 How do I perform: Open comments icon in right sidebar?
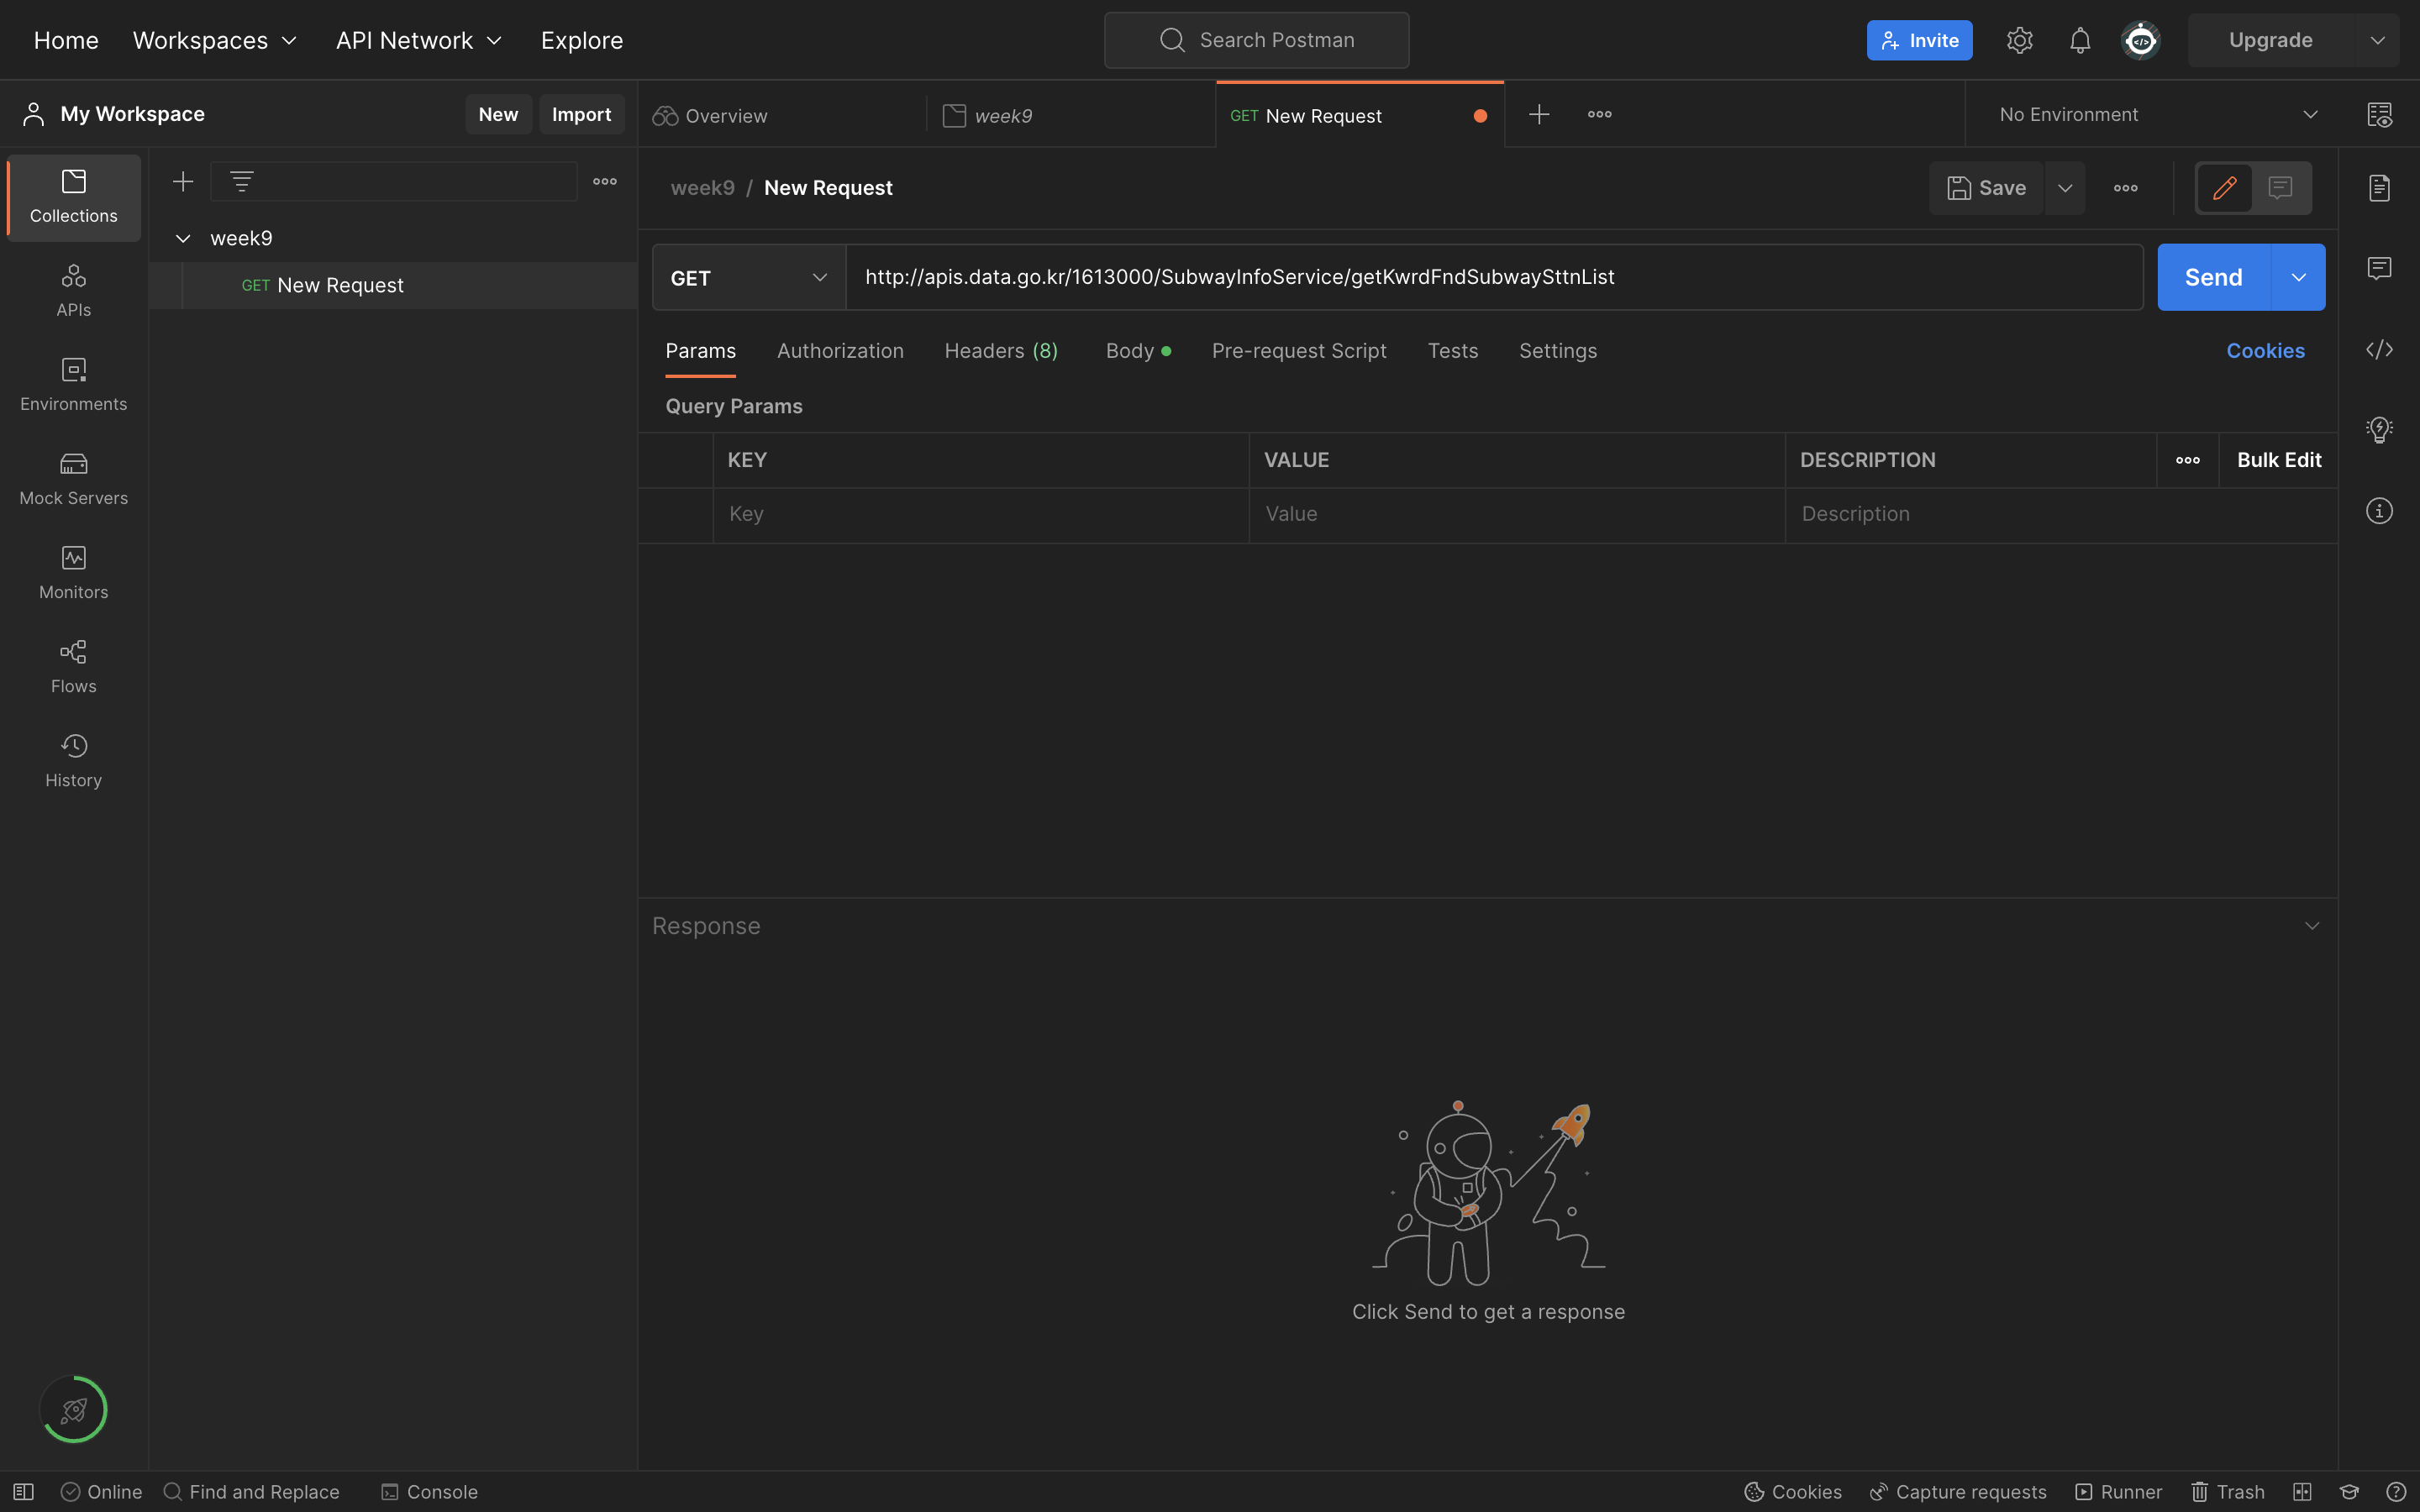point(2379,268)
